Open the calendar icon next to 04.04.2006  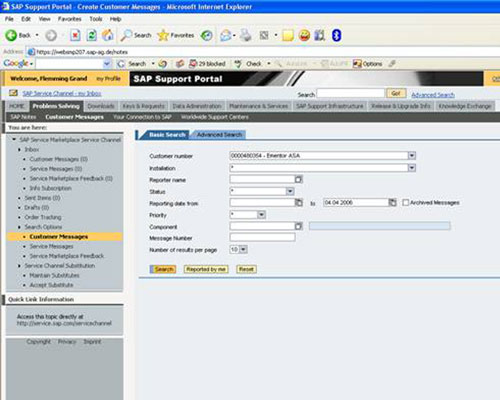click(x=393, y=202)
